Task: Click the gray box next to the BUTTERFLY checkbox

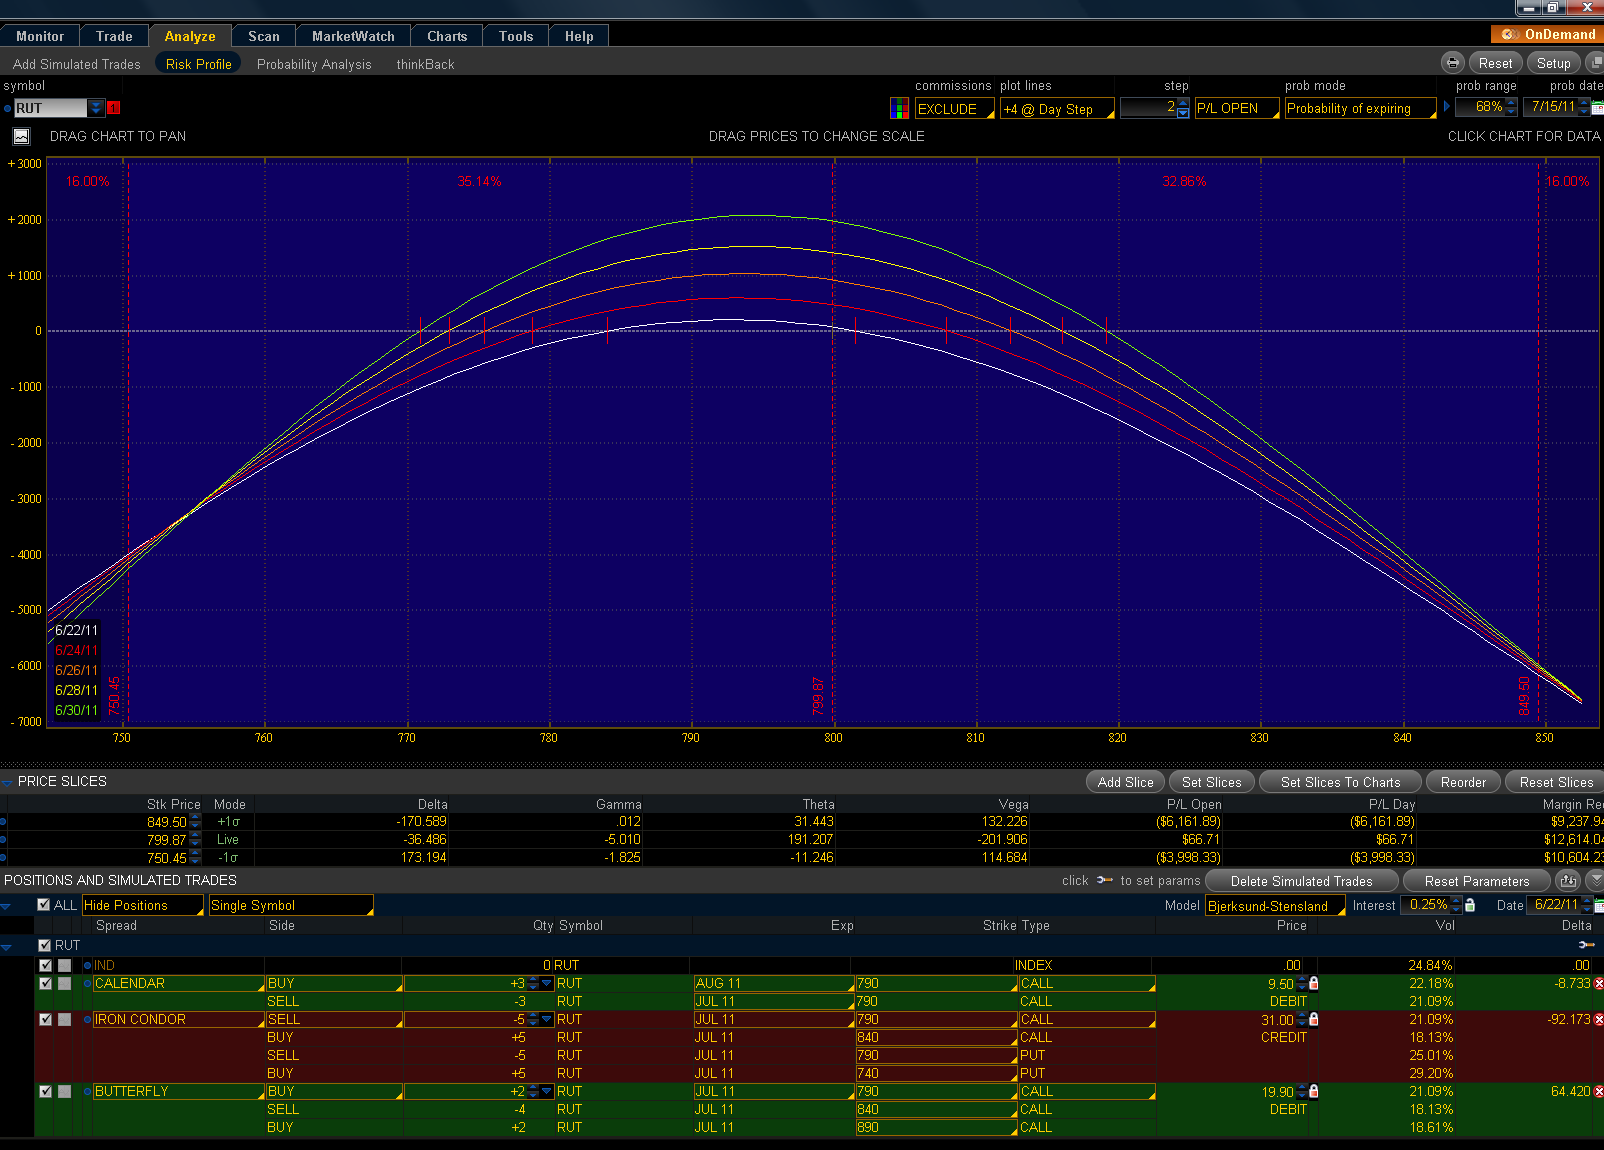Action: coord(64,1091)
